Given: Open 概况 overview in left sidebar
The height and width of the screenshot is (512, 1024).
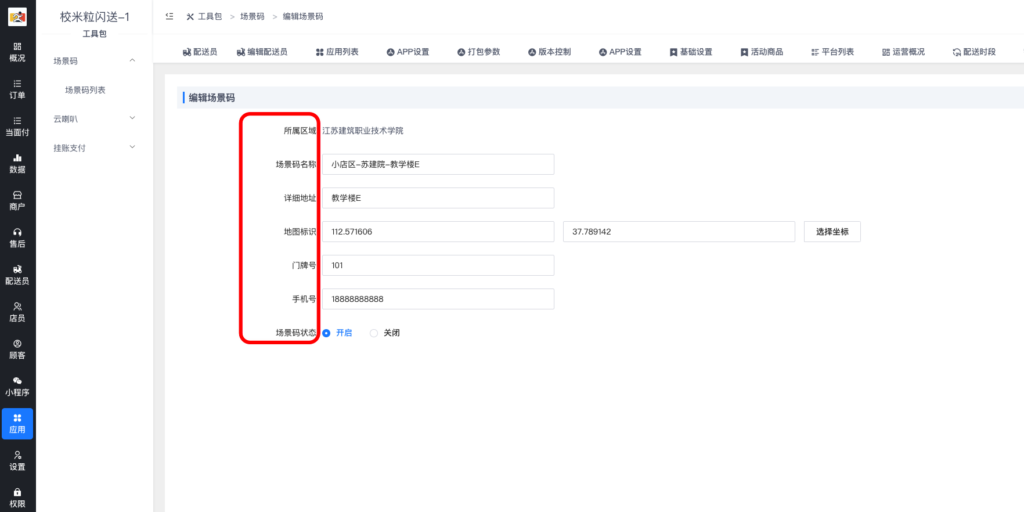Looking at the screenshot, I should coord(18,52).
